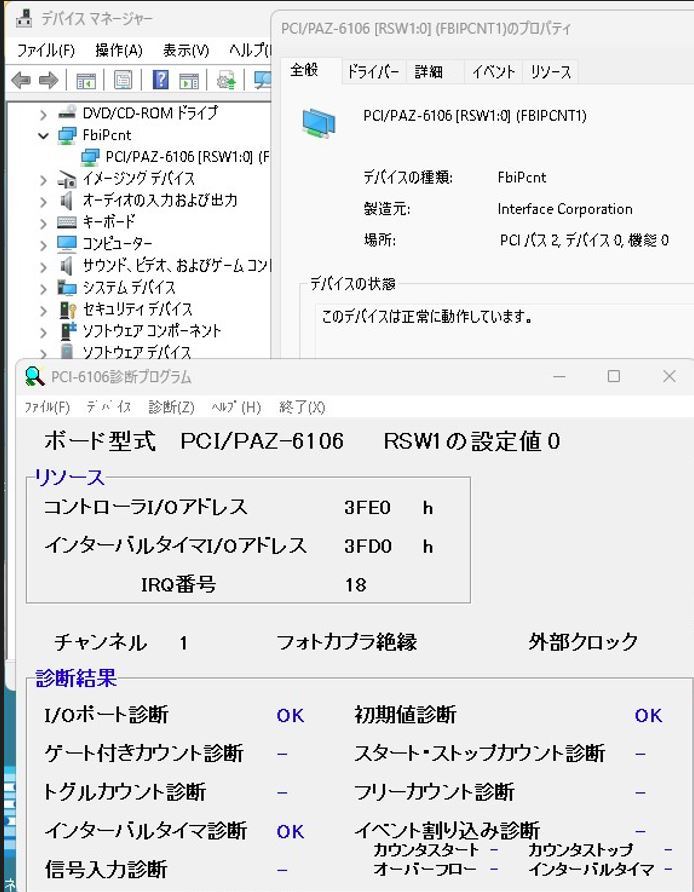Expand the セキュリティ デバイス node

click(43, 311)
